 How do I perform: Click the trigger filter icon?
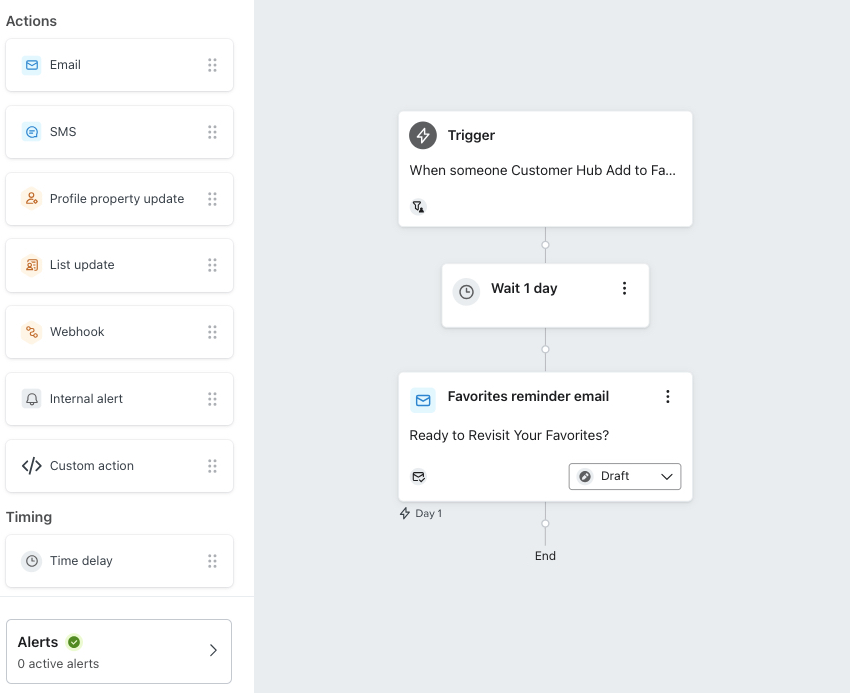pyautogui.click(x=418, y=207)
